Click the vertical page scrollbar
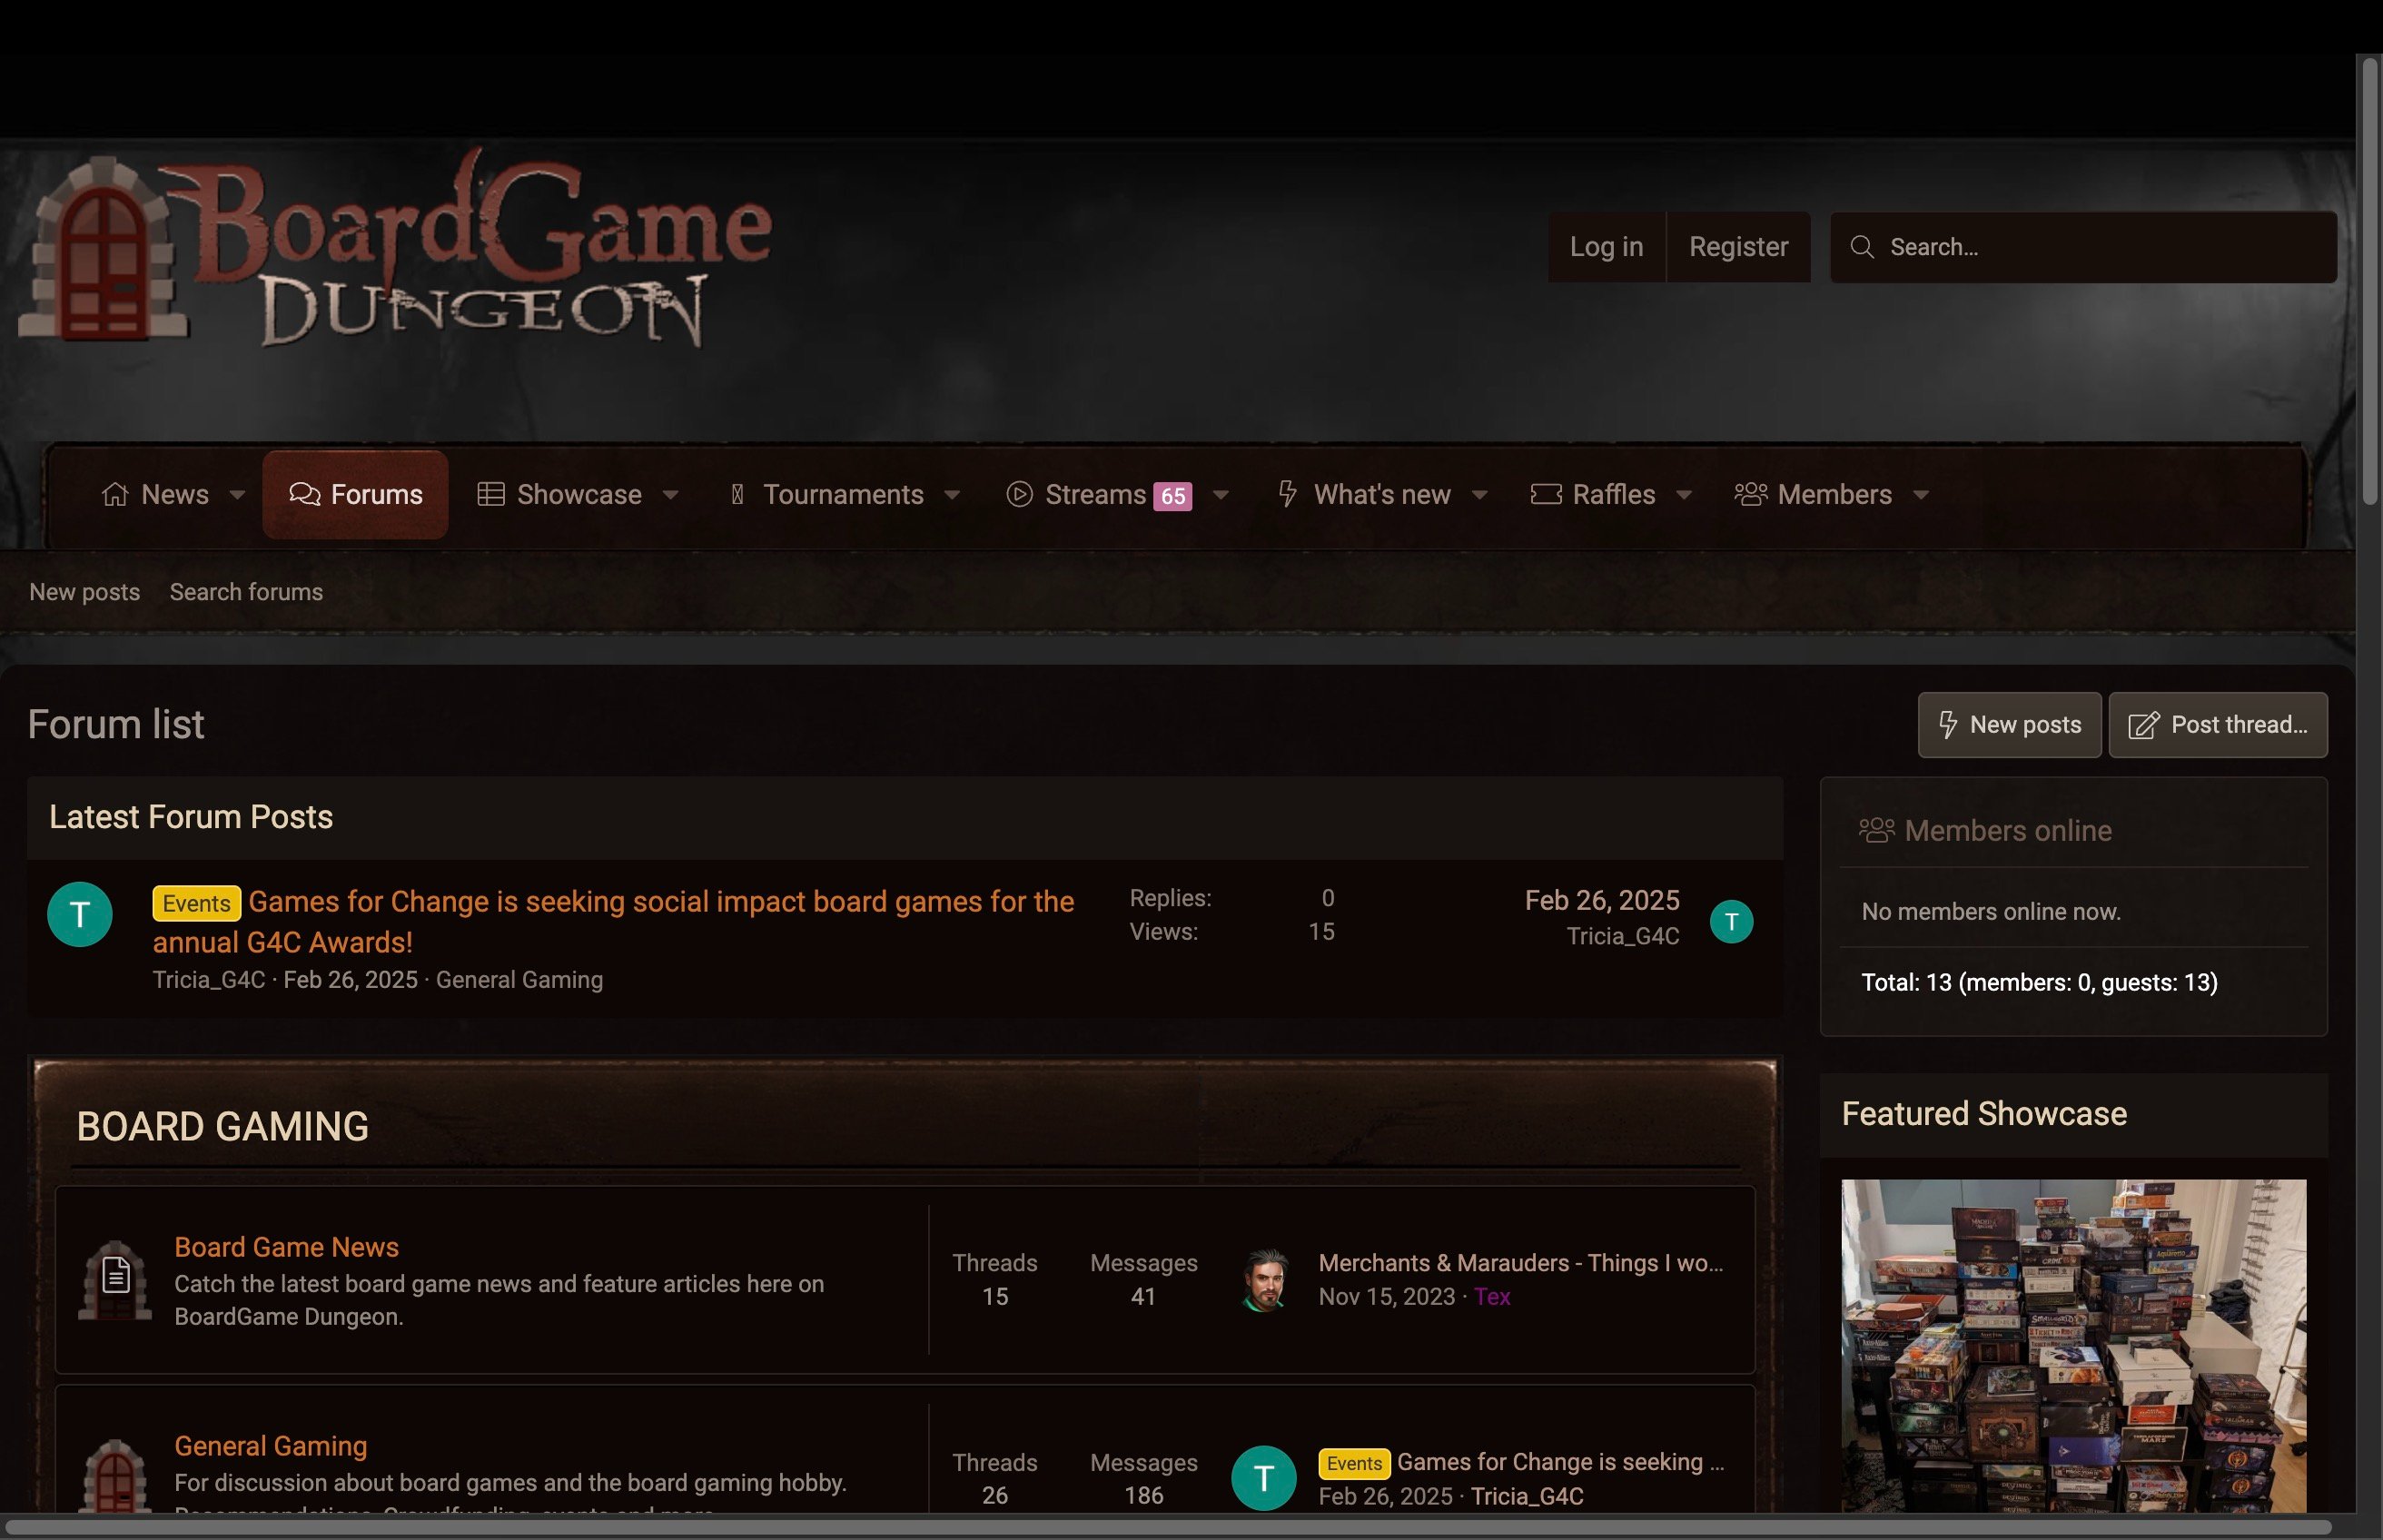The image size is (2383, 1540). tap(2369, 280)
